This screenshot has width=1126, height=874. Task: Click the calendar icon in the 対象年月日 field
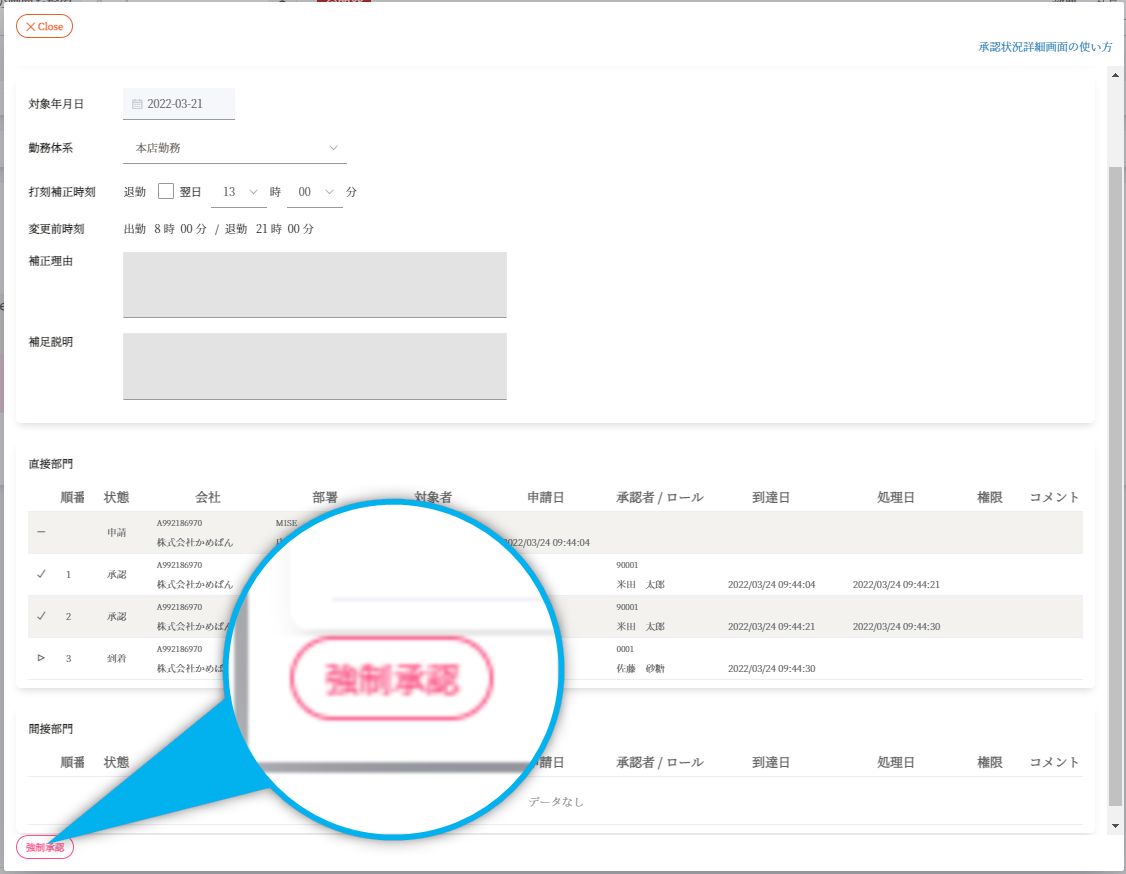click(137, 104)
